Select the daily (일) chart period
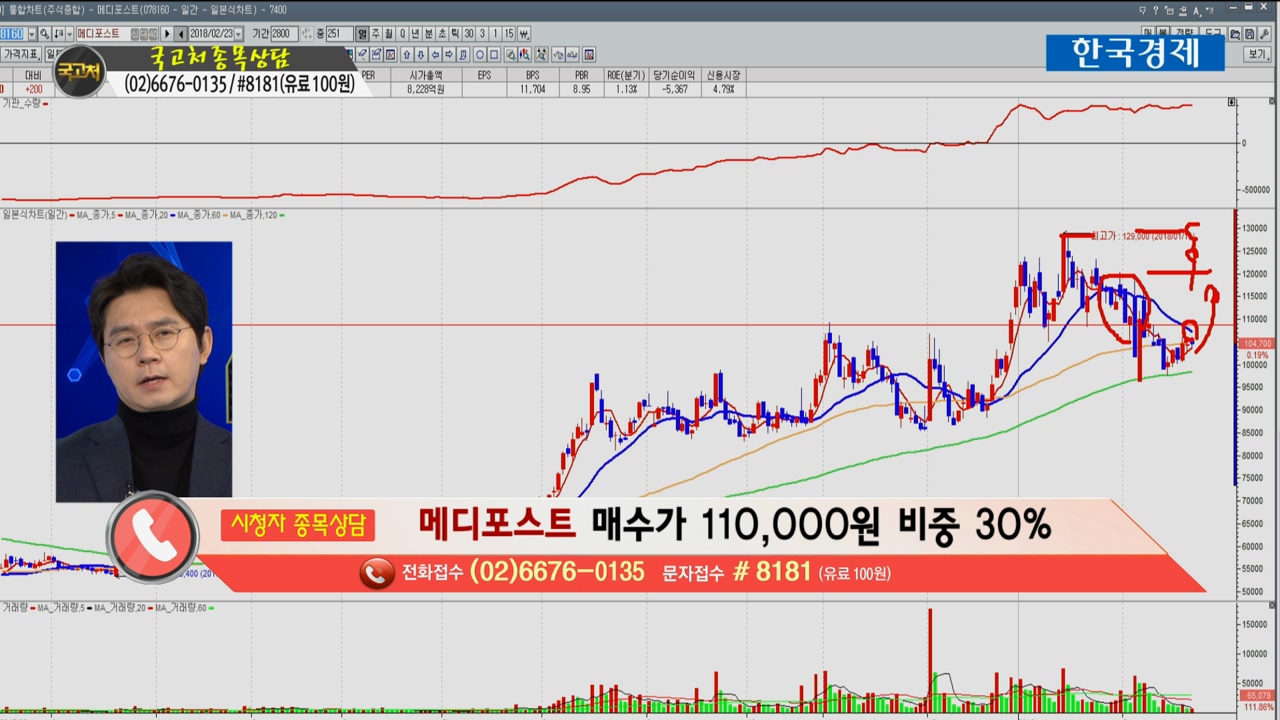 point(362,34)
